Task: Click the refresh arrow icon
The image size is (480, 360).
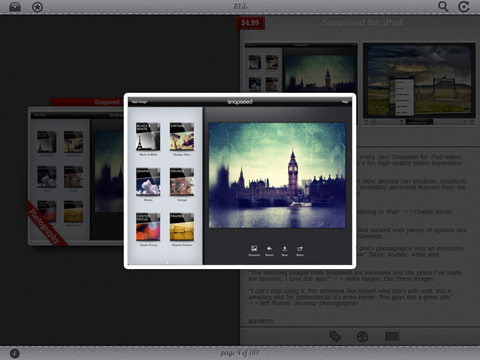Action: [x=464, y=7]
